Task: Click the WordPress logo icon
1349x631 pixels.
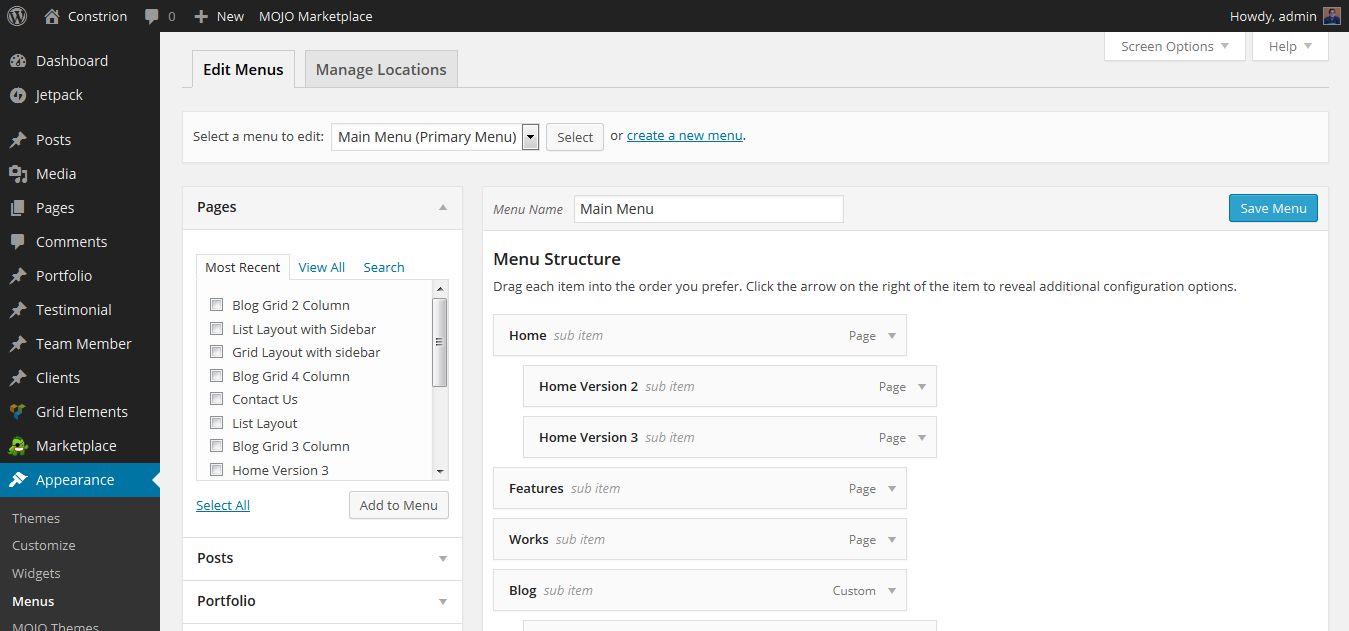Action: coord(17,16)
